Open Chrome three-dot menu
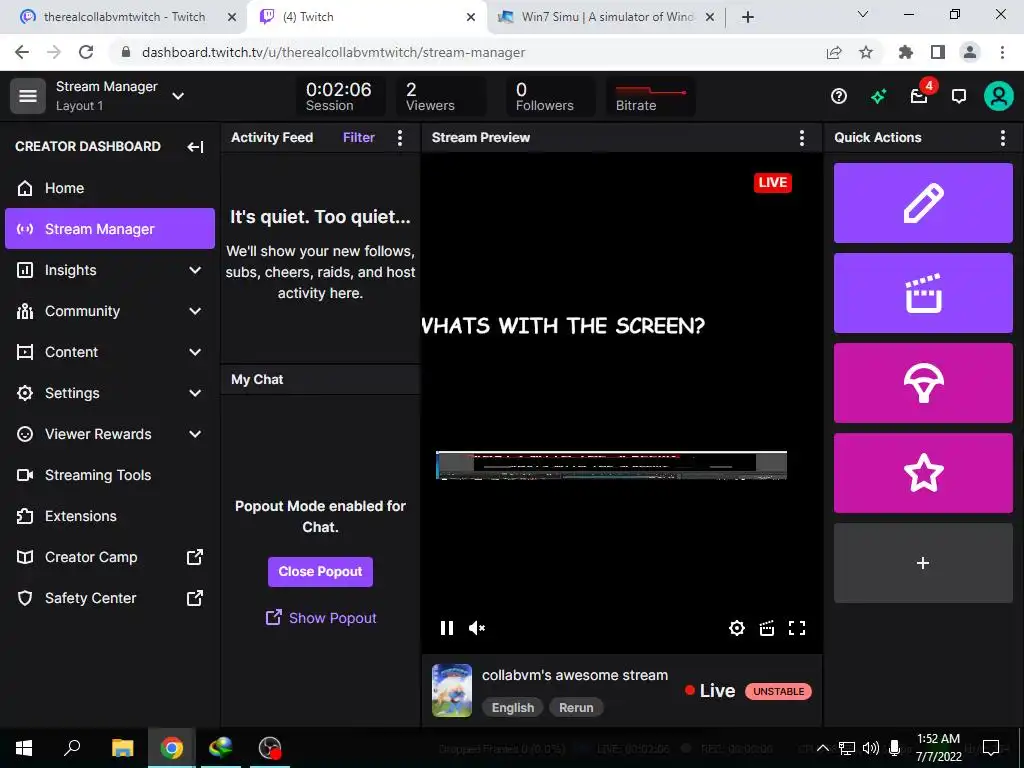Screen dimensions: 1024x768 tap(1002, 52)
